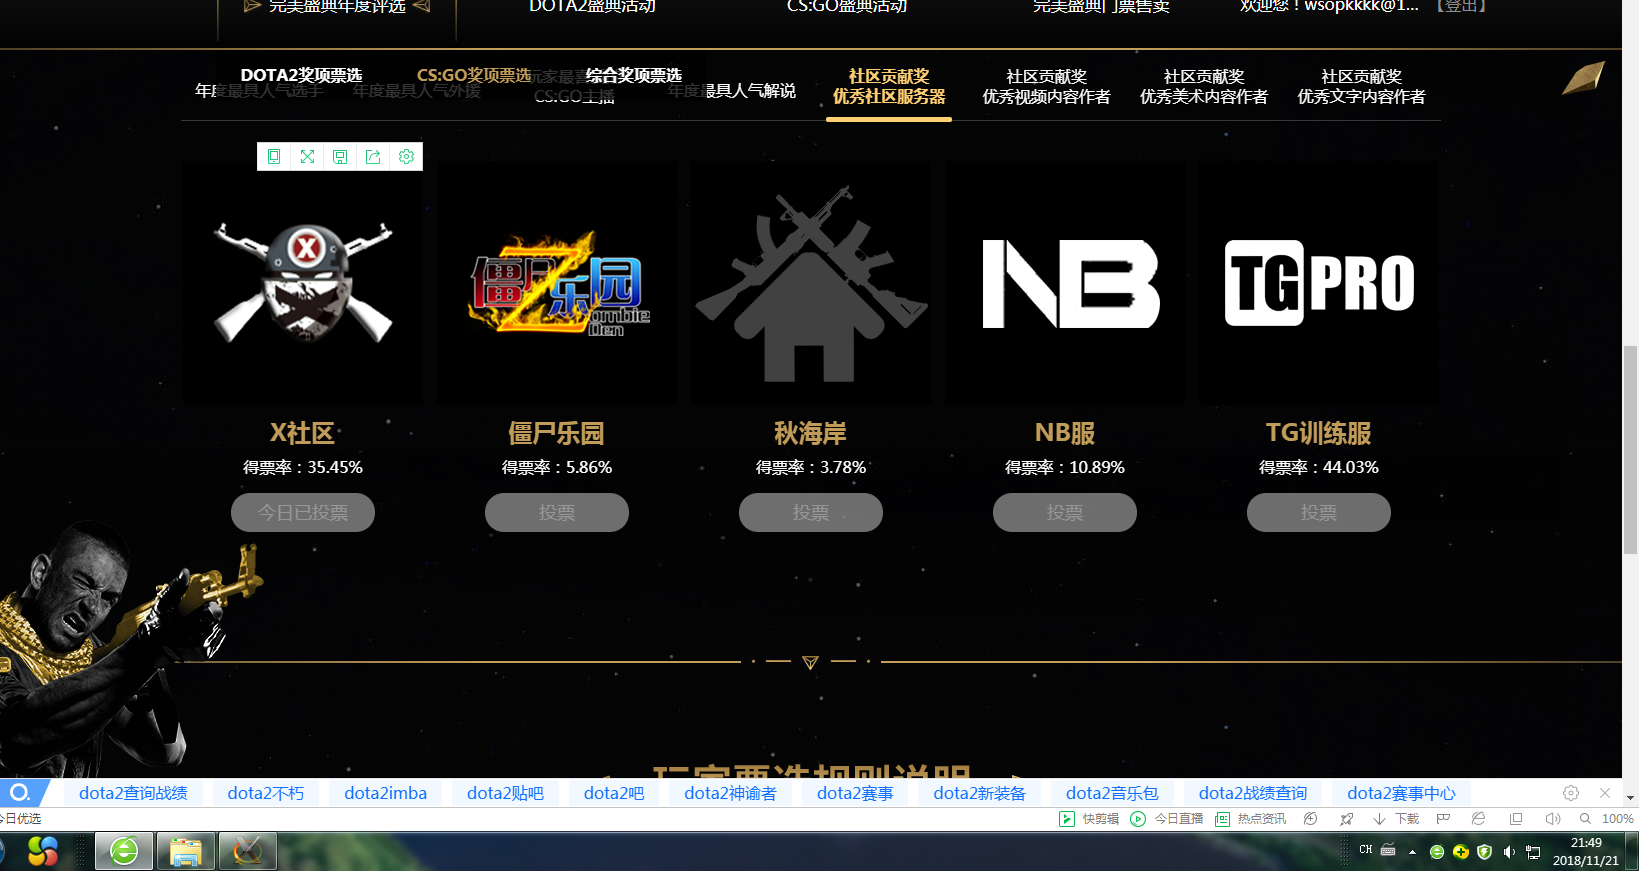This screenshot has height=871, width=1639.
Task: Click dota2新装备 suggestion link
Action: (980, 793)
